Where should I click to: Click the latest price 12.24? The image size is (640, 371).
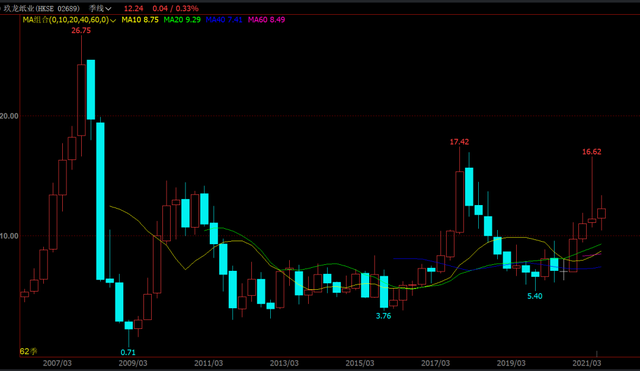point(133,8)
